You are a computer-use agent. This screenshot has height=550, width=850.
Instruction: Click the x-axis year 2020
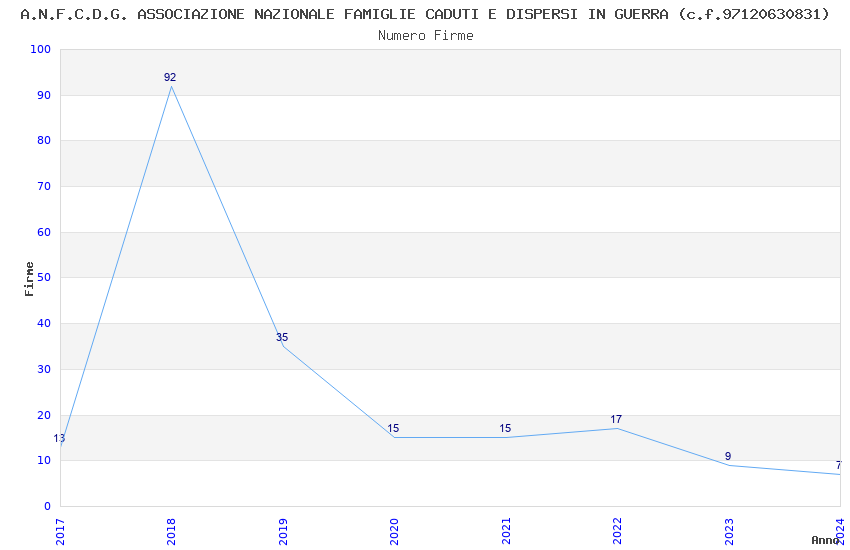point(394,532)
